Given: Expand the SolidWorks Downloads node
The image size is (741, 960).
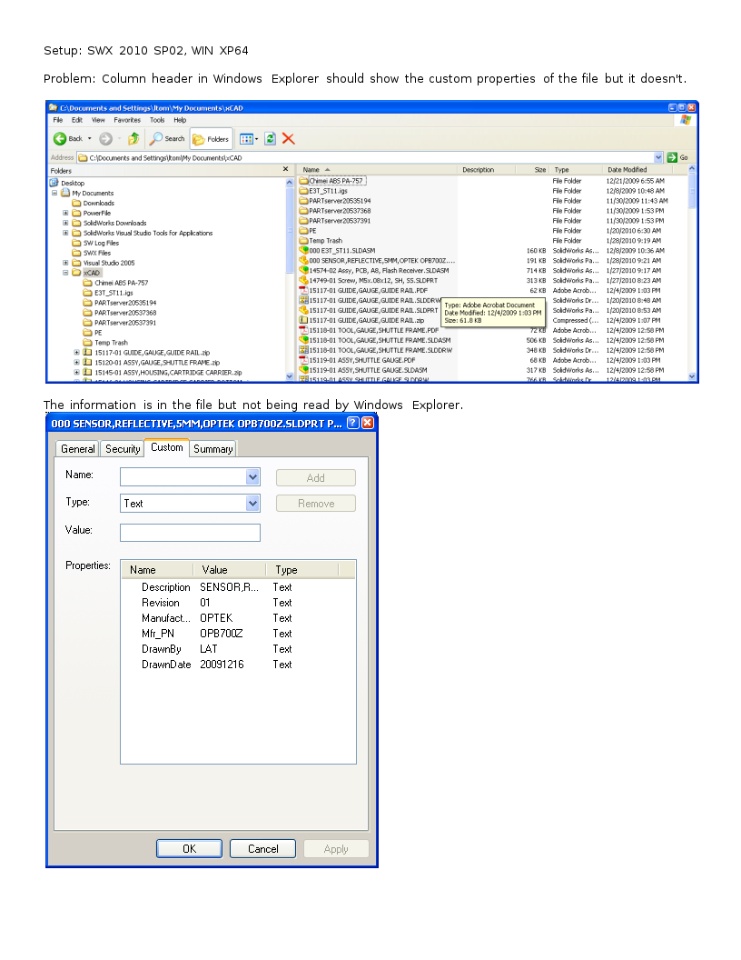Looking at the screenshot, I should (x=66, y=223).
